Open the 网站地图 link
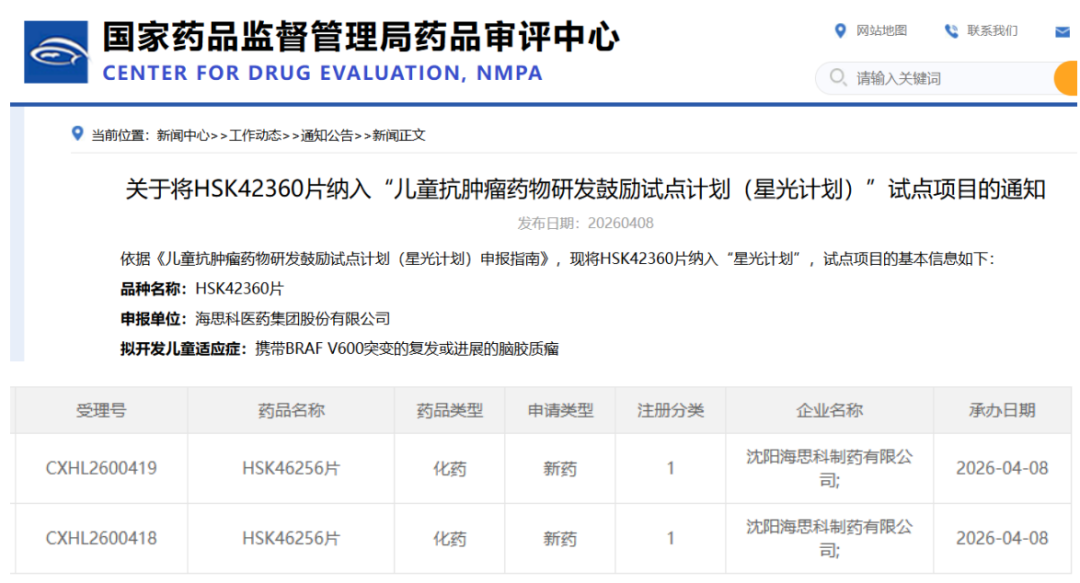1080x583 pixels. [x=881, y=31]
